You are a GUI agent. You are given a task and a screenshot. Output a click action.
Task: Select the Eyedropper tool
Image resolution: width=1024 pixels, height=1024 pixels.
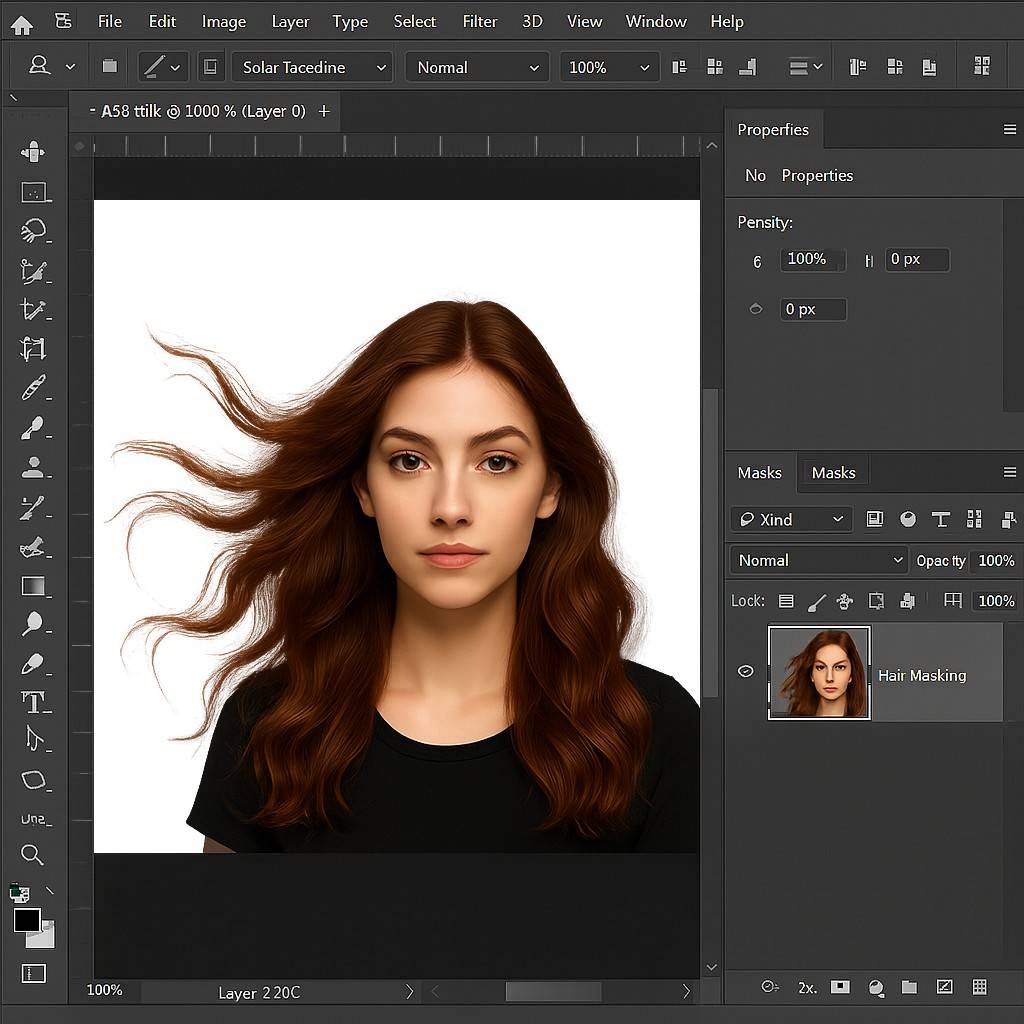pyautogui.click(x=33, y=387)
